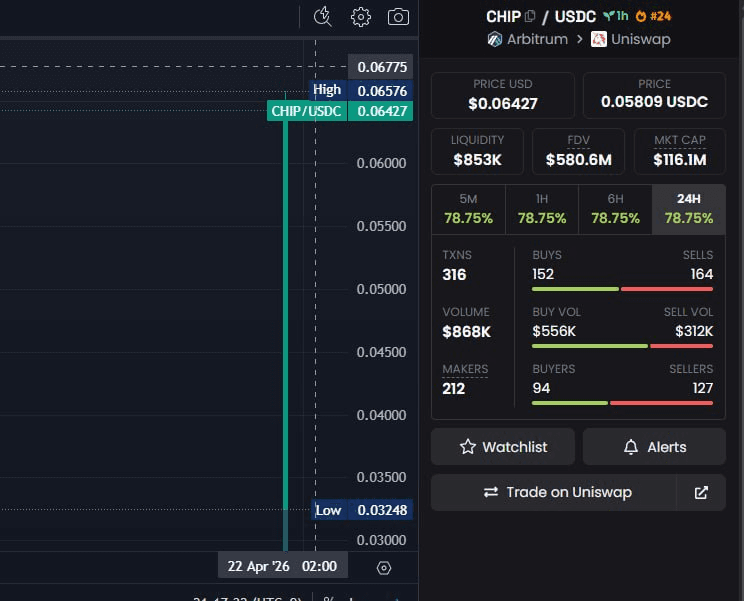Open price Alerts button
This screenshot has width=744, height=601.
[655, 447]
